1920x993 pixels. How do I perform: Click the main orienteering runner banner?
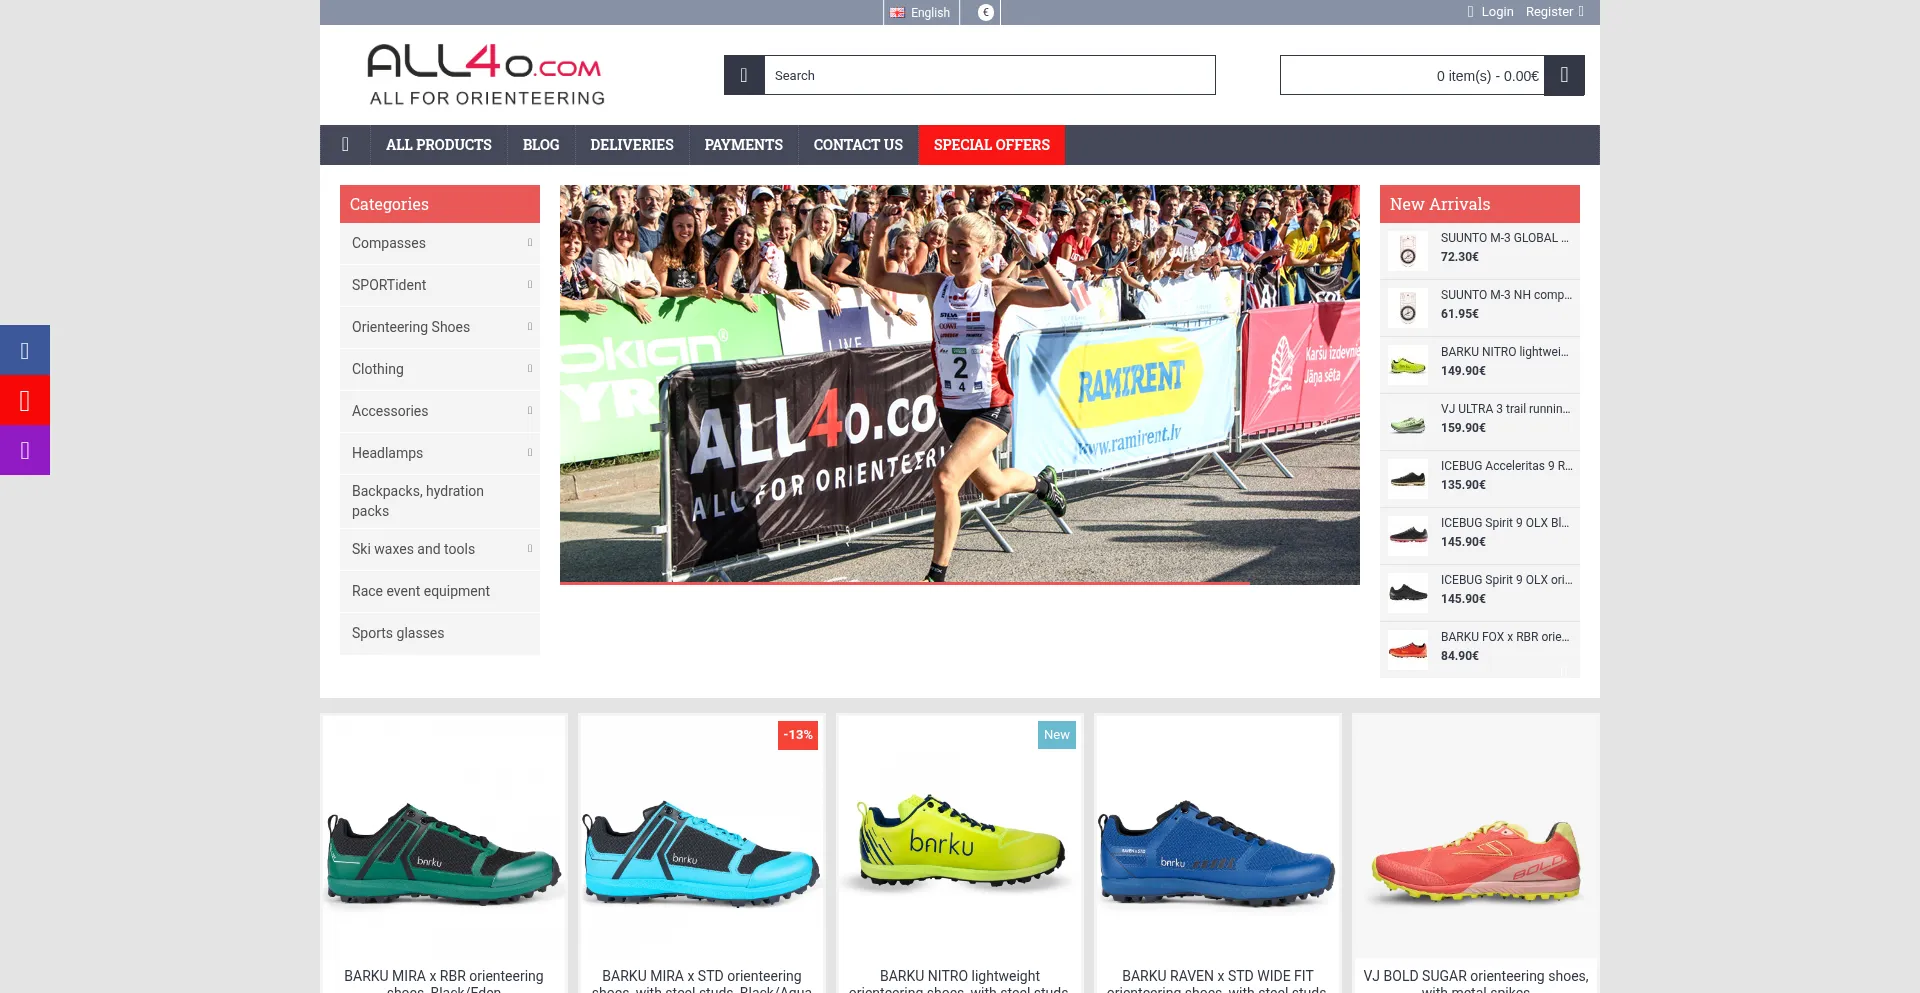(x=960, y=384)
